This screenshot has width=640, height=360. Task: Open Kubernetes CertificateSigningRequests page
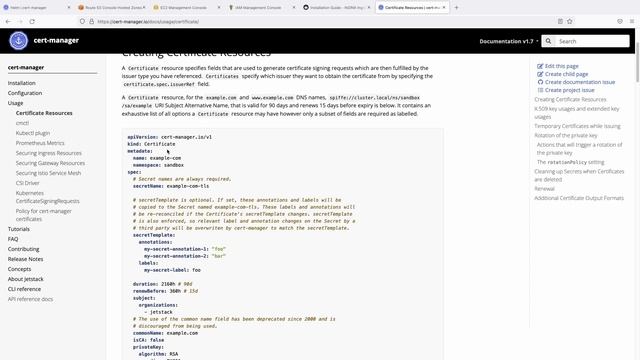click(x=47, y=197)
